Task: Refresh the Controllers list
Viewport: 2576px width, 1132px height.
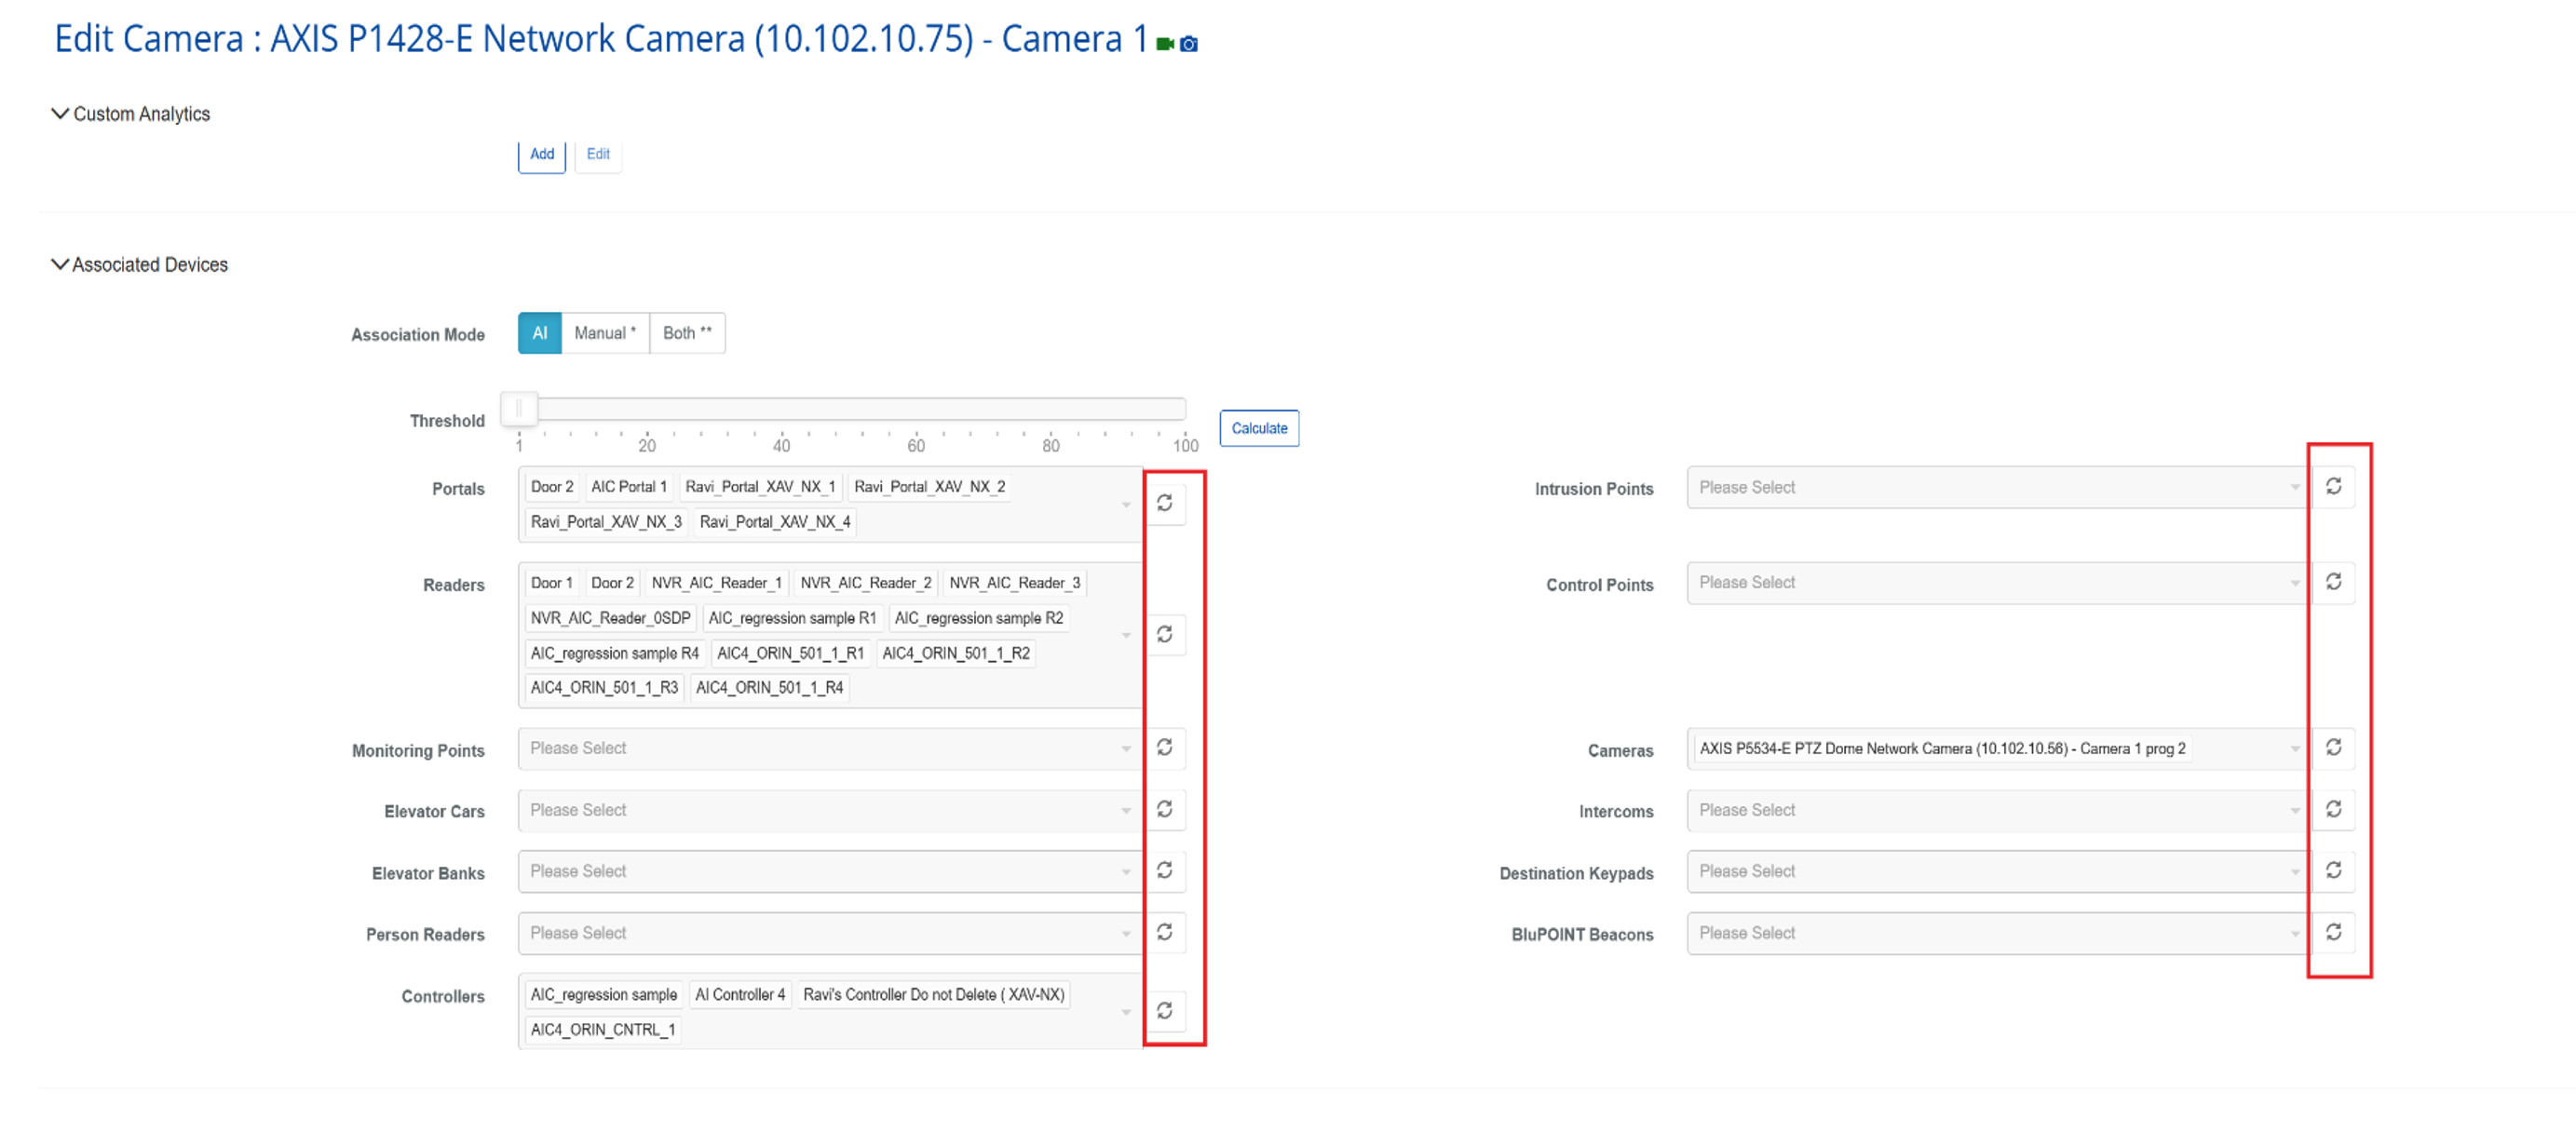Action: 1165,1010
